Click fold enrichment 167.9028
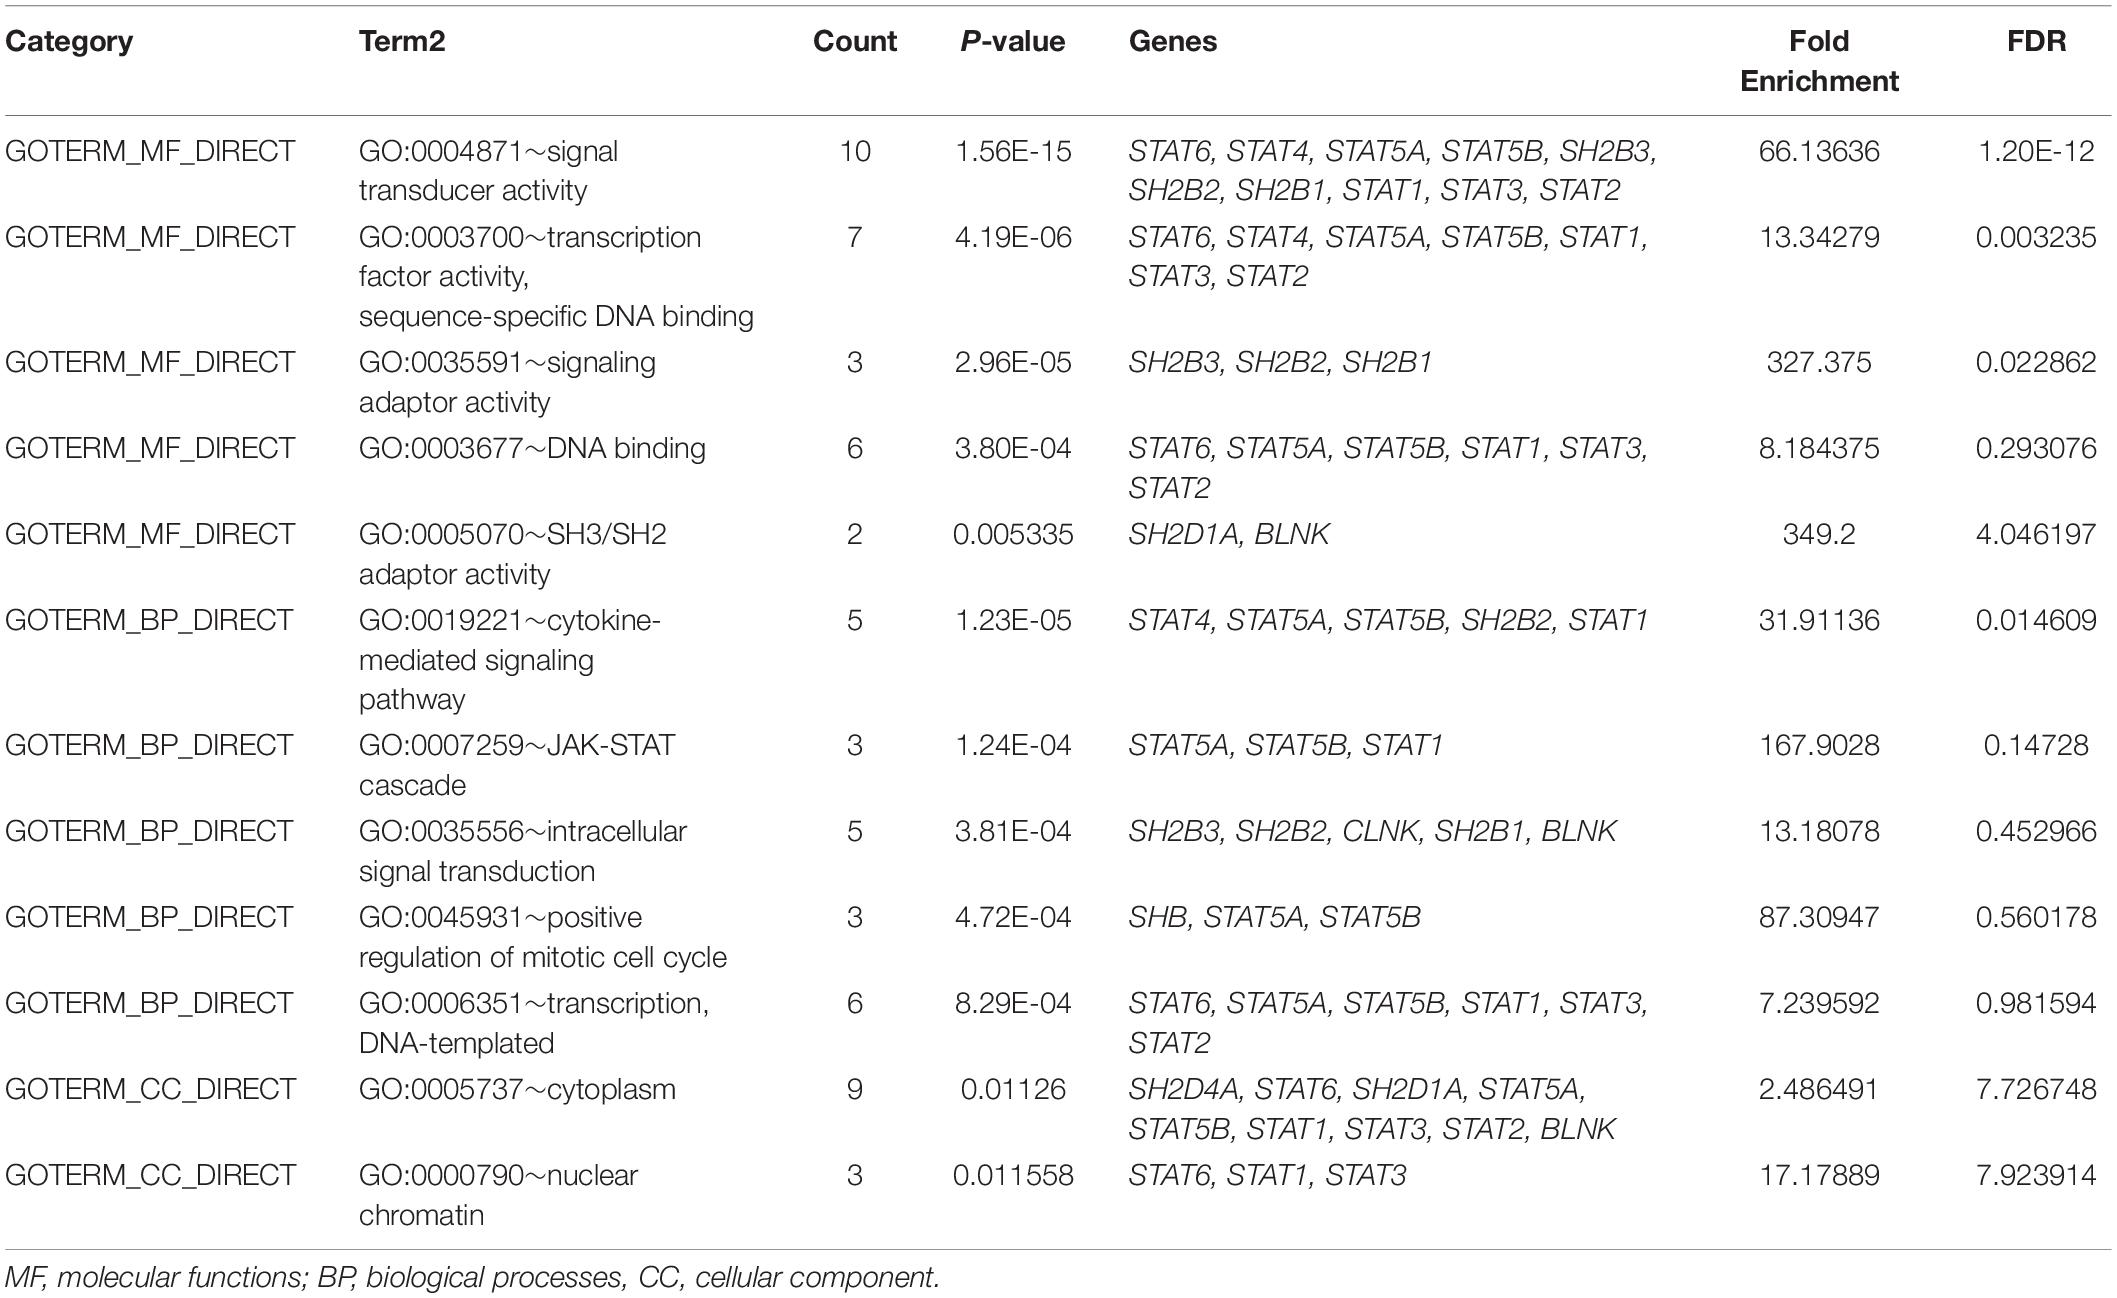Screen dimensions: 2117x1298 (x=1819, y=746)
